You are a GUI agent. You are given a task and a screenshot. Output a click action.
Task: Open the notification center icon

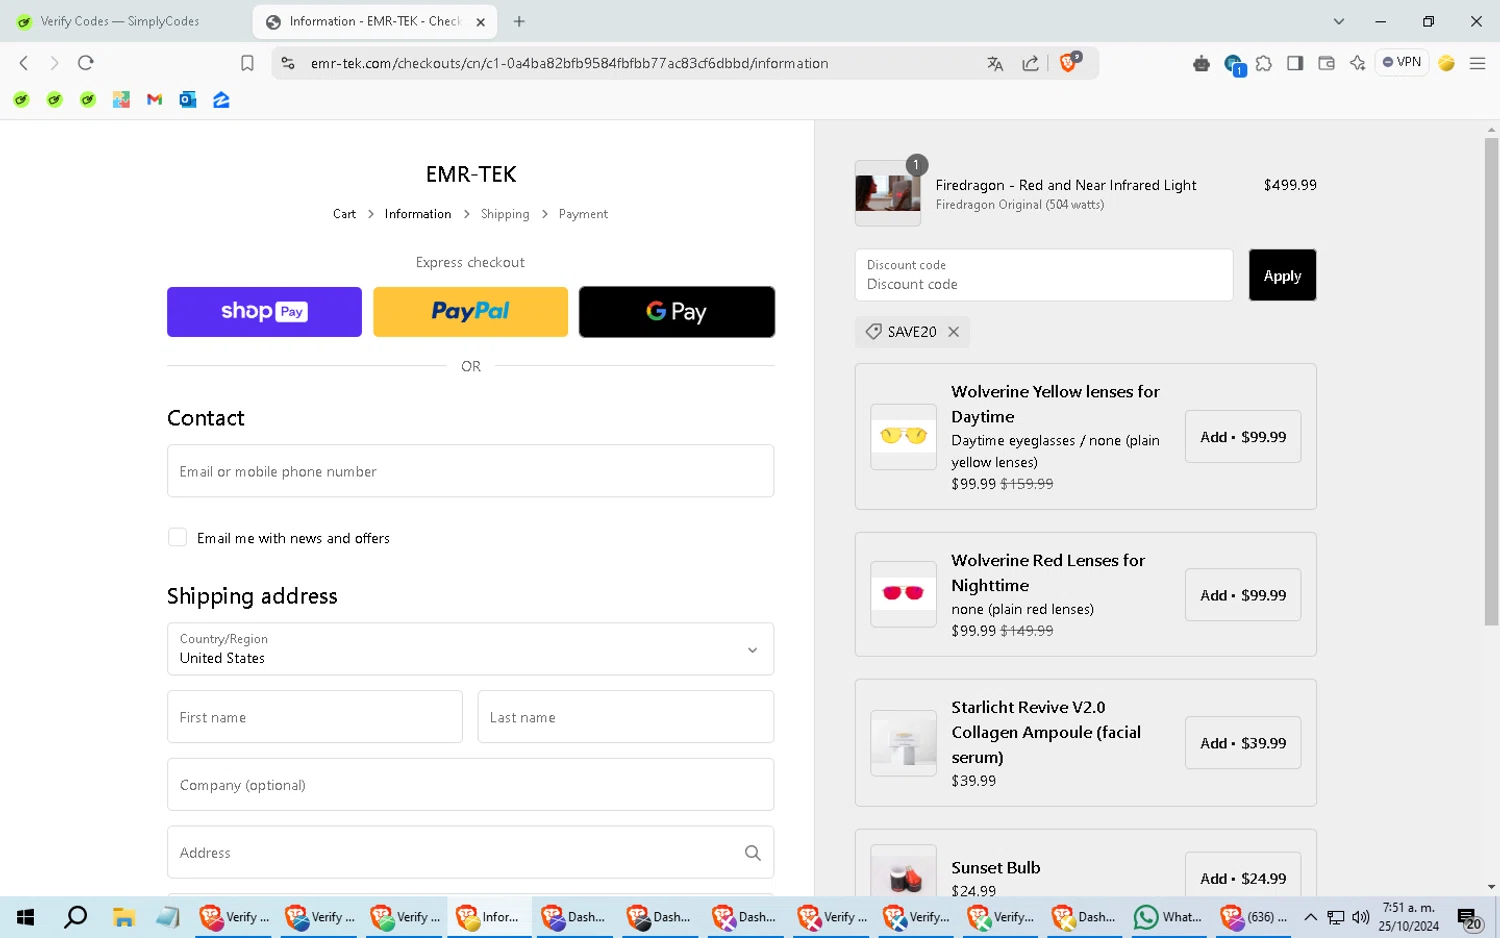[x=1469, y=918]
